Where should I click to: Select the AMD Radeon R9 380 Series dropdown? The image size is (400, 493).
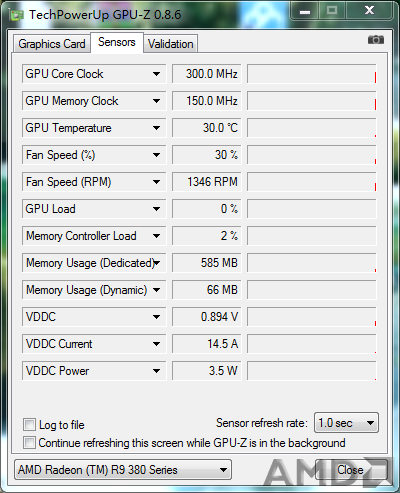[x=123, y=470]
